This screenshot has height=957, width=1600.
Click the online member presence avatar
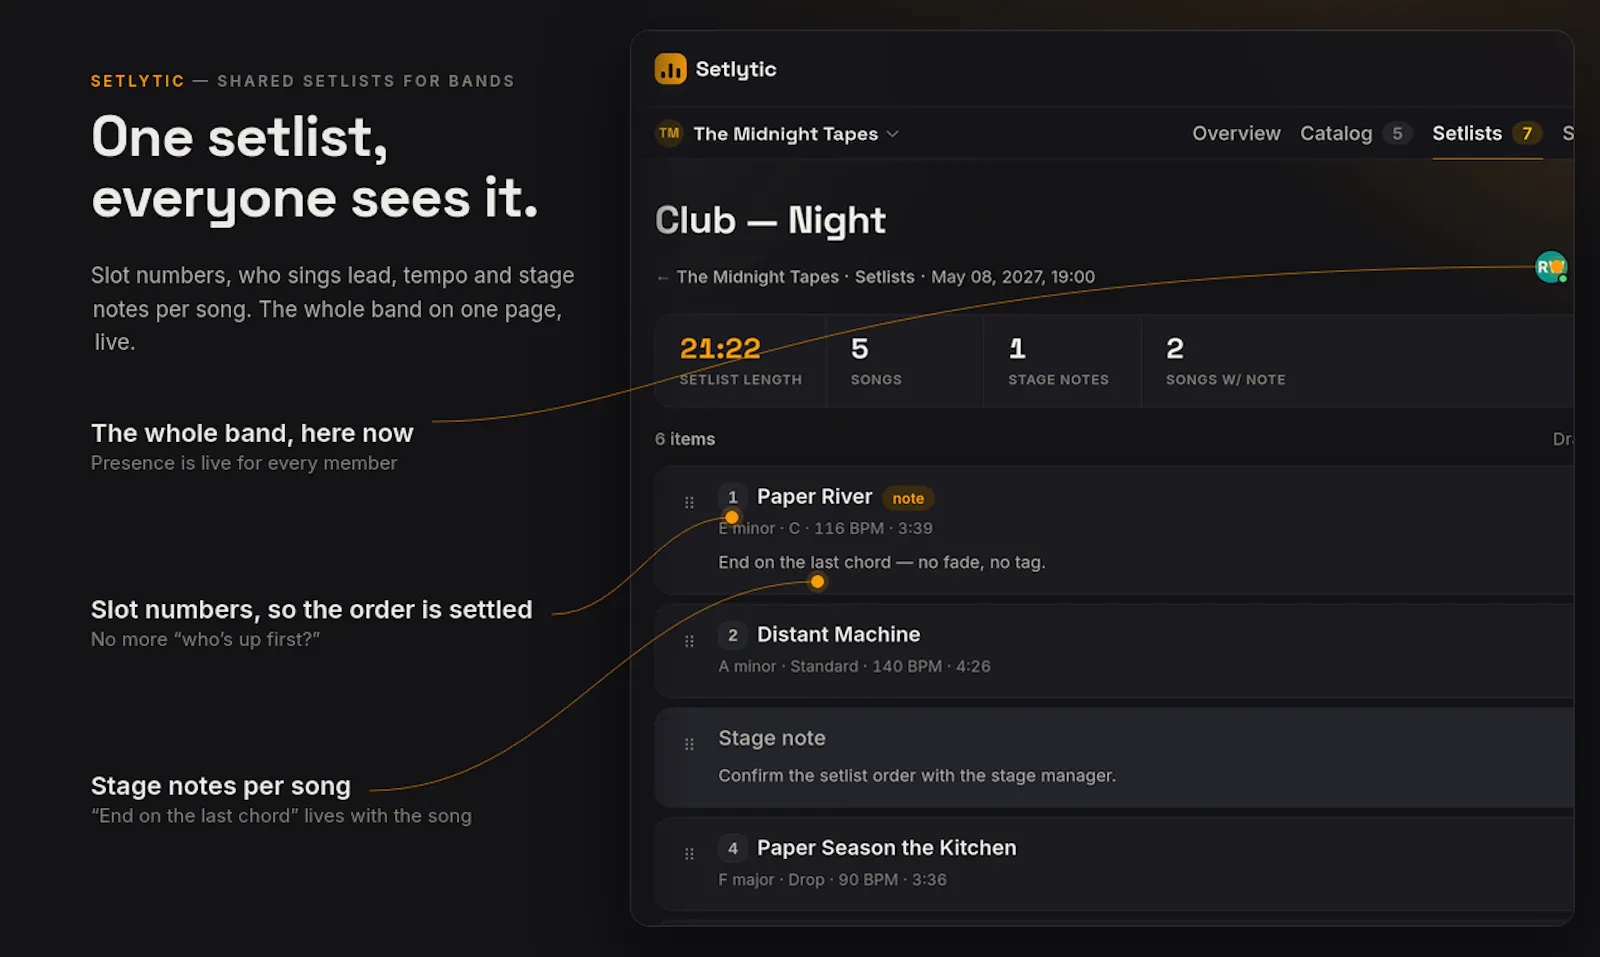(1551, 267)
